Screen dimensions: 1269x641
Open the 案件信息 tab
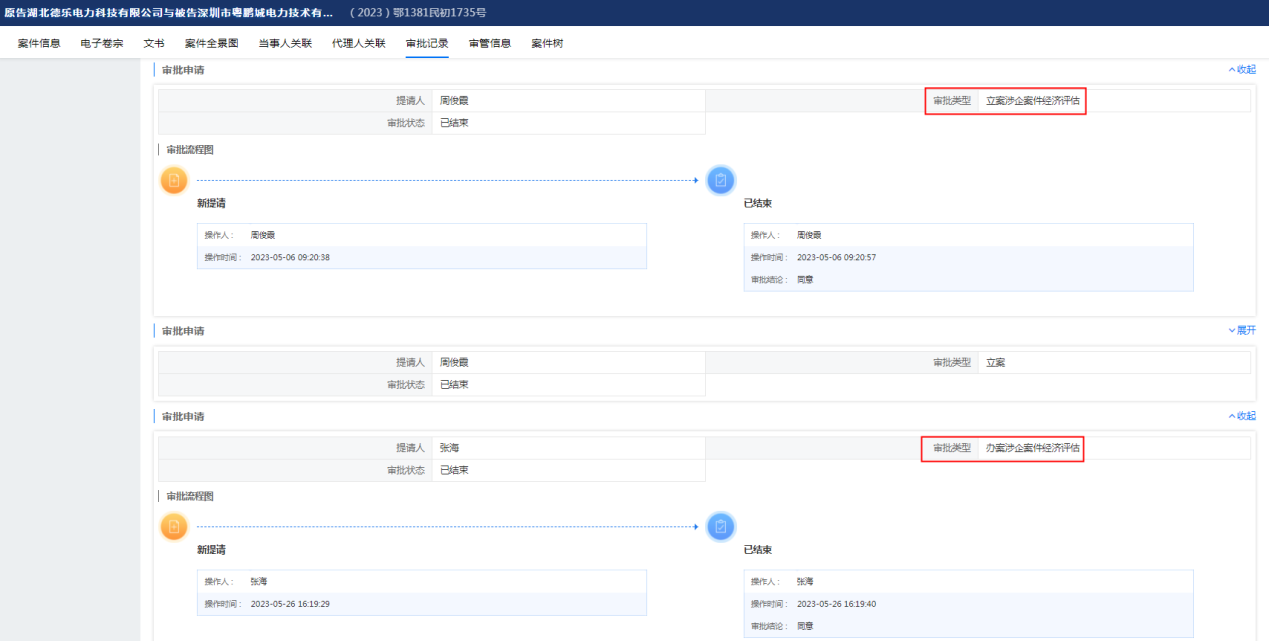[39, 44]
